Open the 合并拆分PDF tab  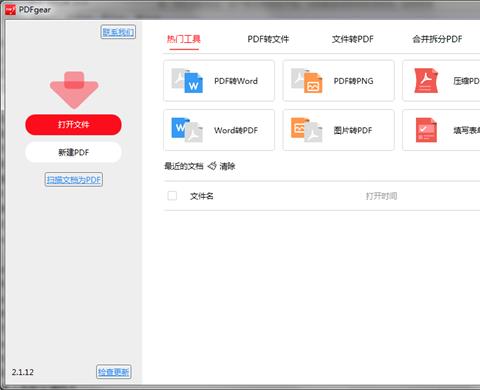coord(437,39)
